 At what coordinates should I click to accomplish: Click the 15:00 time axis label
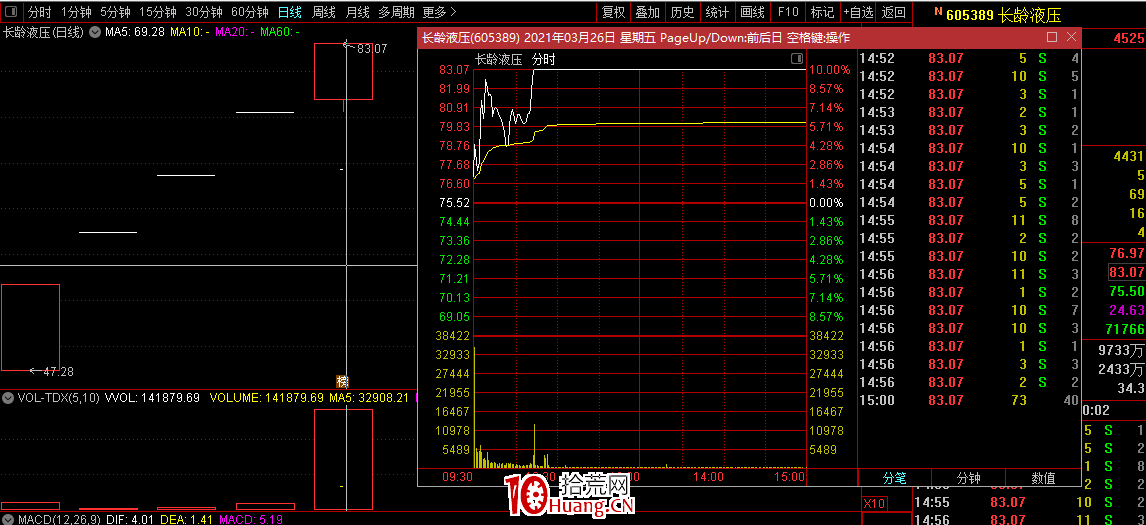[x=790, y=476]
